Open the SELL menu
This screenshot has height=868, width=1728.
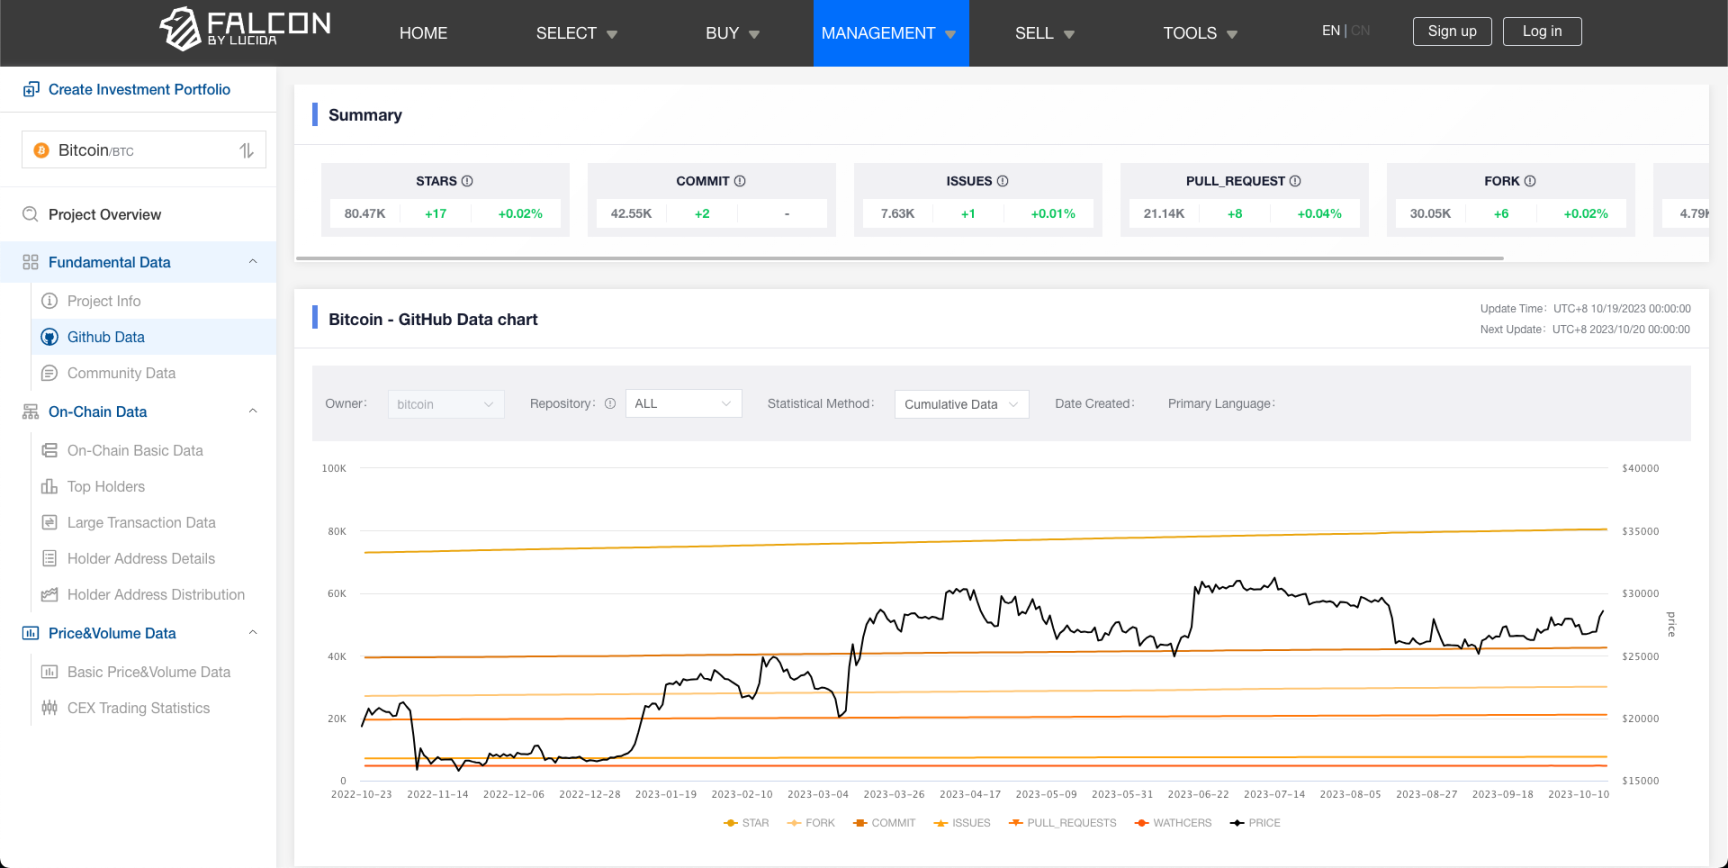[1045, 33]
